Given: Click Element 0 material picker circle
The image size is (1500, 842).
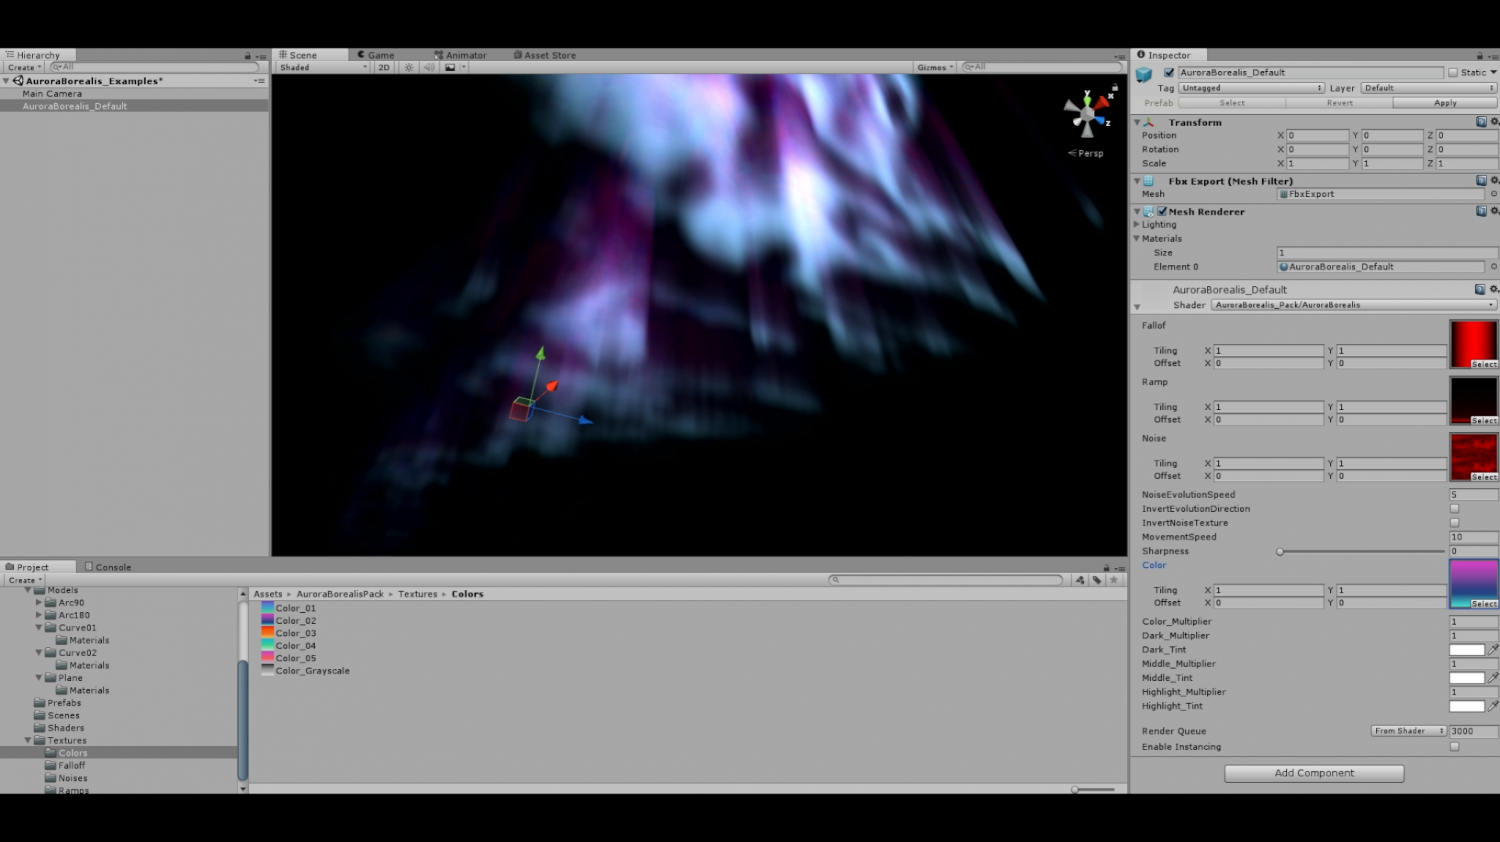Looking at the screenshot, I should pyautogui.click(x=1494, y=267).
